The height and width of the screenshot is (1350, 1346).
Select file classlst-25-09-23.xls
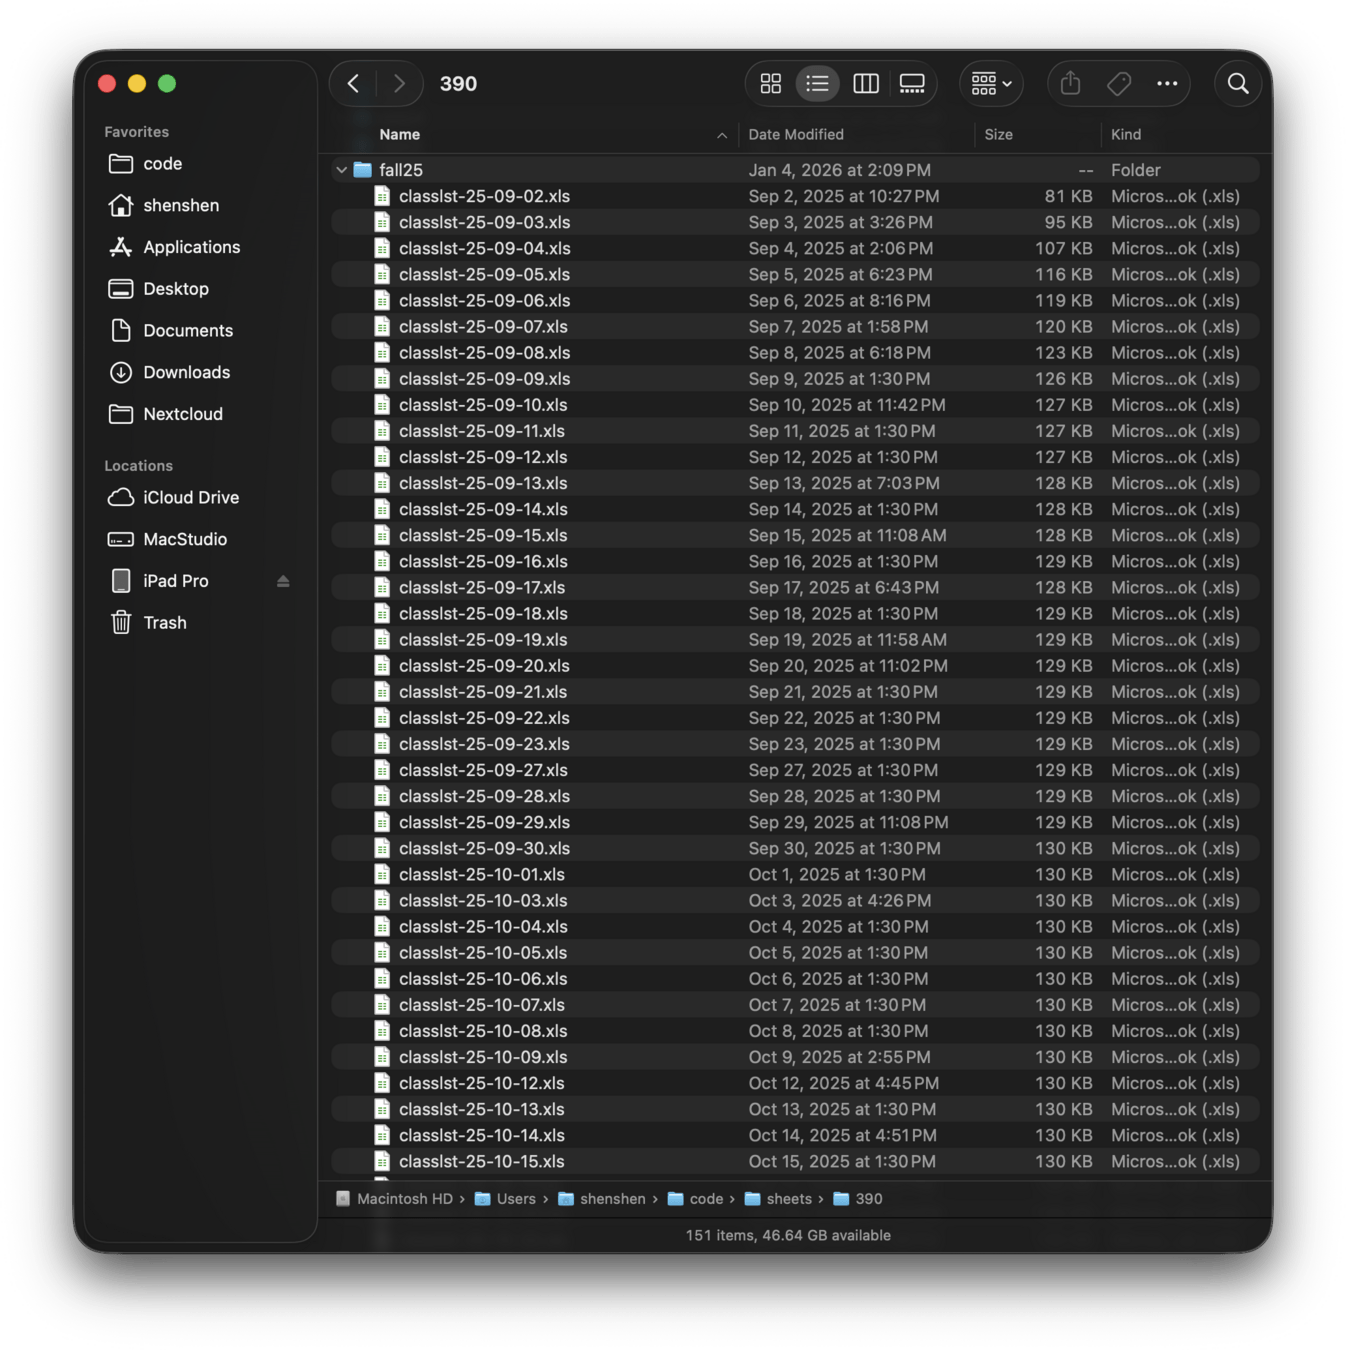click(795, 744)
